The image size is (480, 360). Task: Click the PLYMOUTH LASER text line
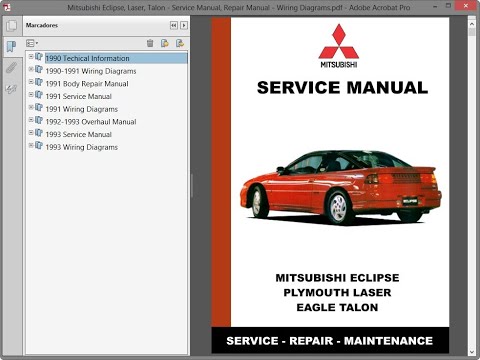tap(337, 292)
